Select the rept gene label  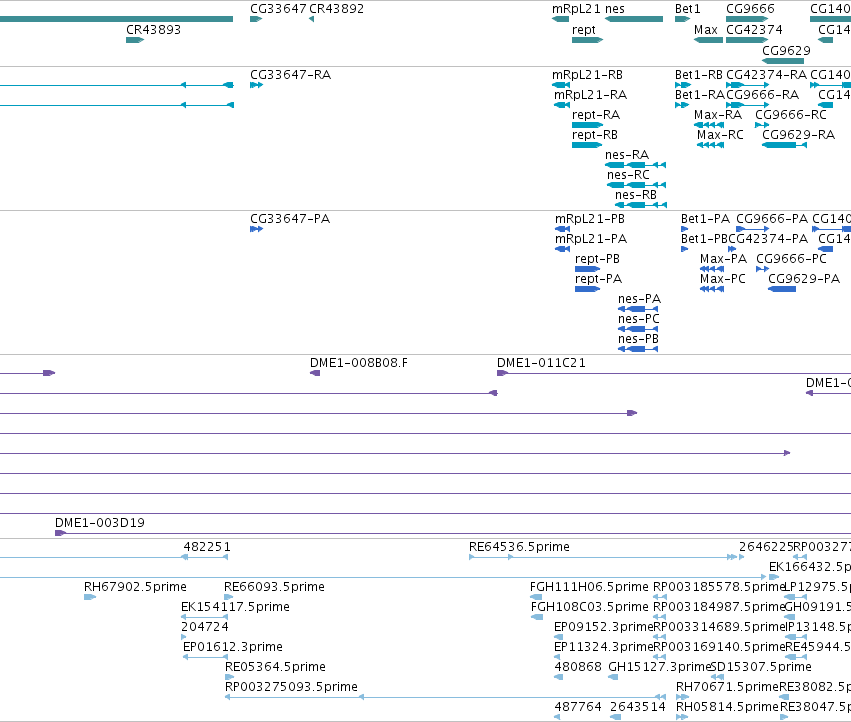coord(583,29)
